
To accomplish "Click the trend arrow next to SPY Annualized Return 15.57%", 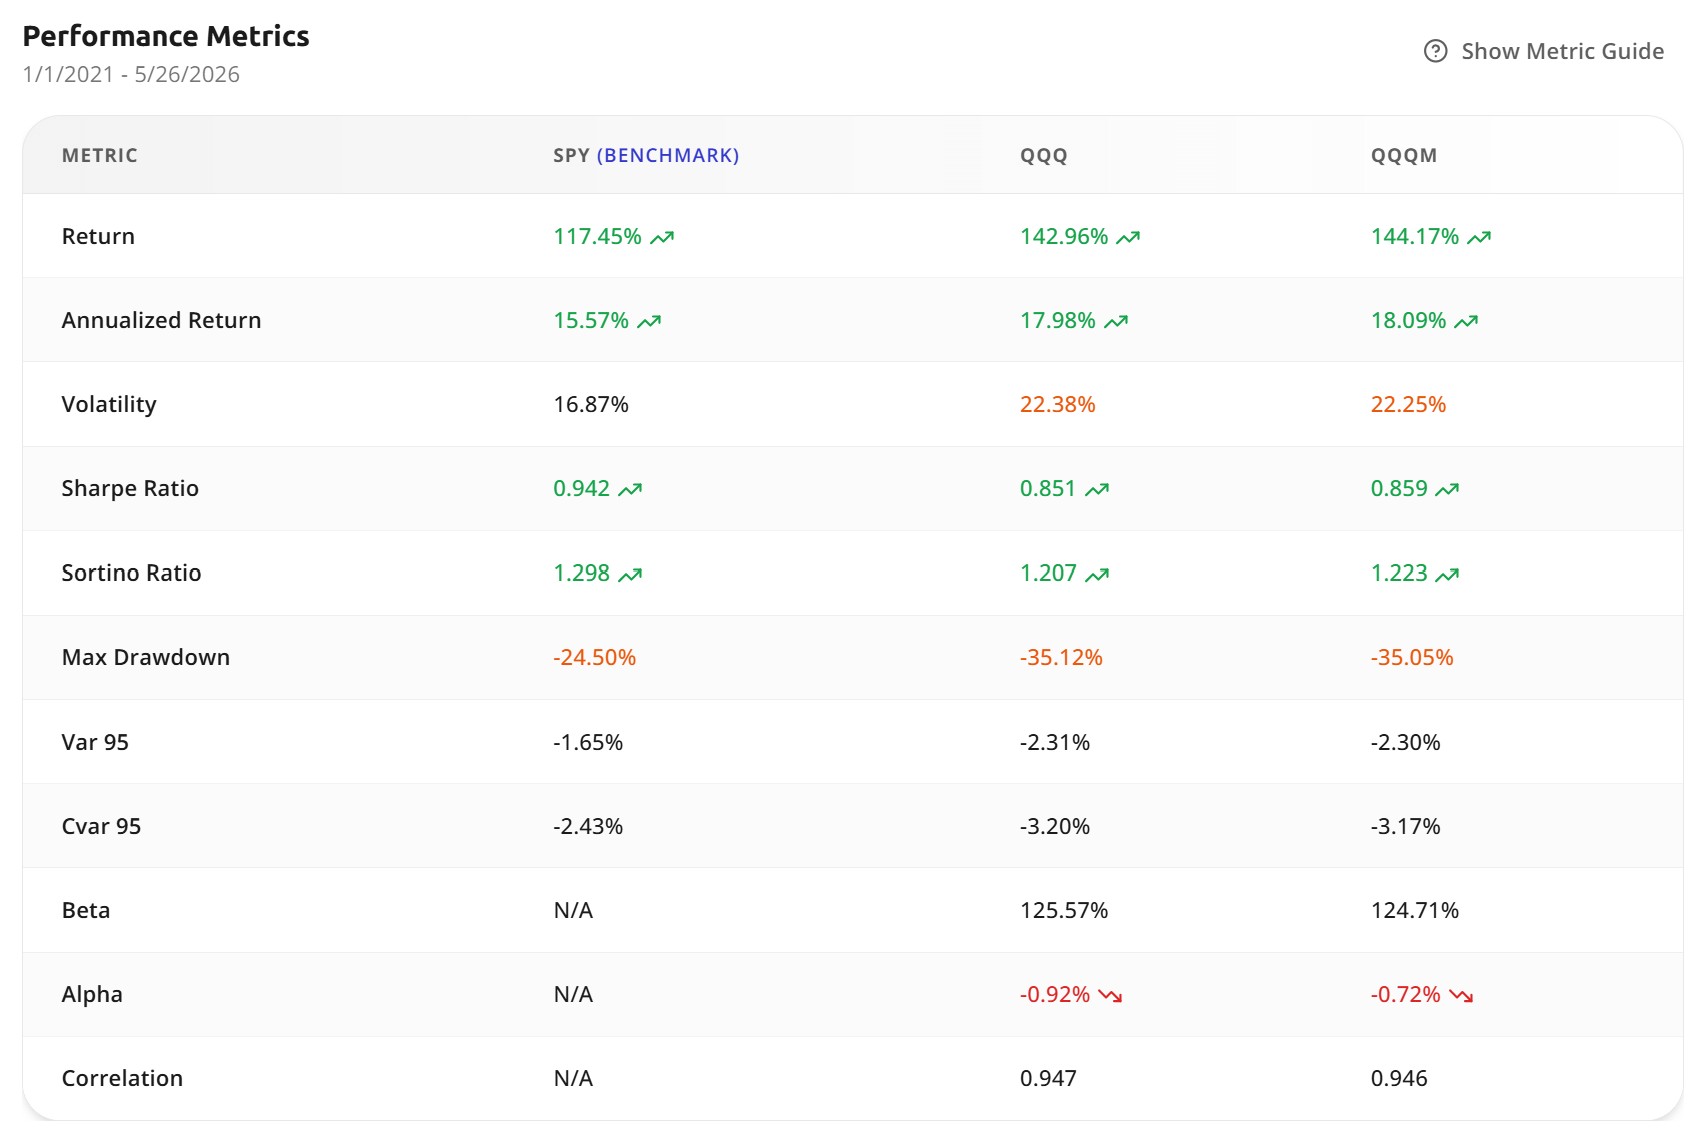I will pyautogui.click(x=649, y=321).
